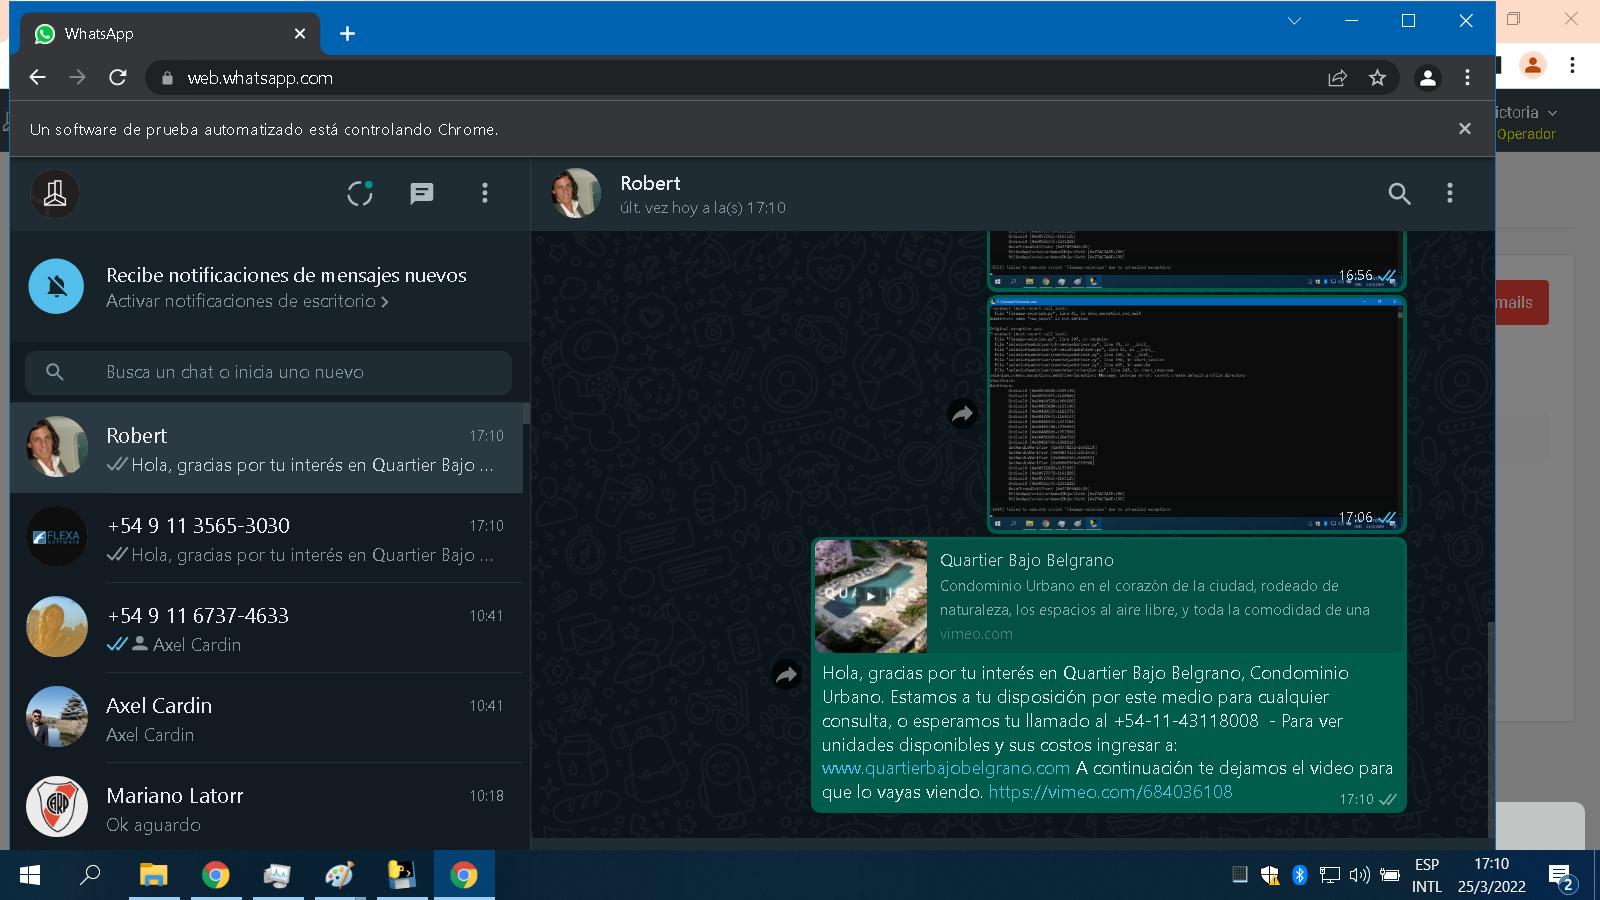Open the vimeo.com/684036108 video link
1600x900 pixels.
(x=1110, y=792)
